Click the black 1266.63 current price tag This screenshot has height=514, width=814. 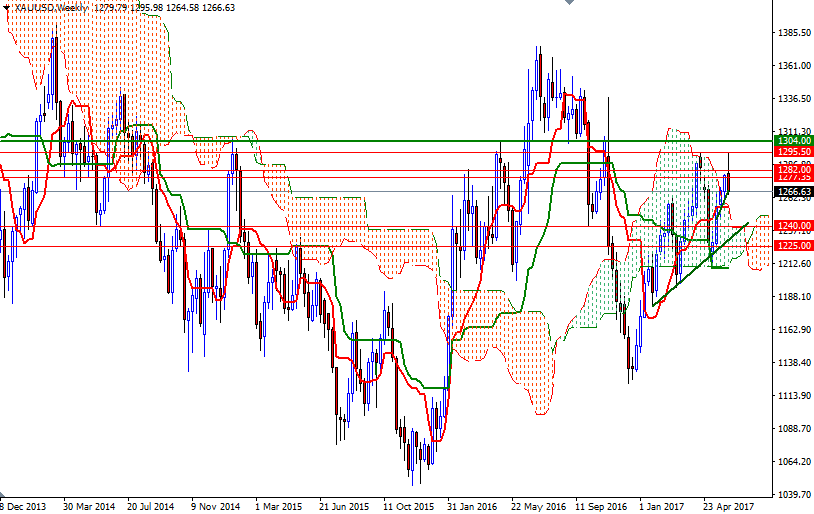point(793,191)
